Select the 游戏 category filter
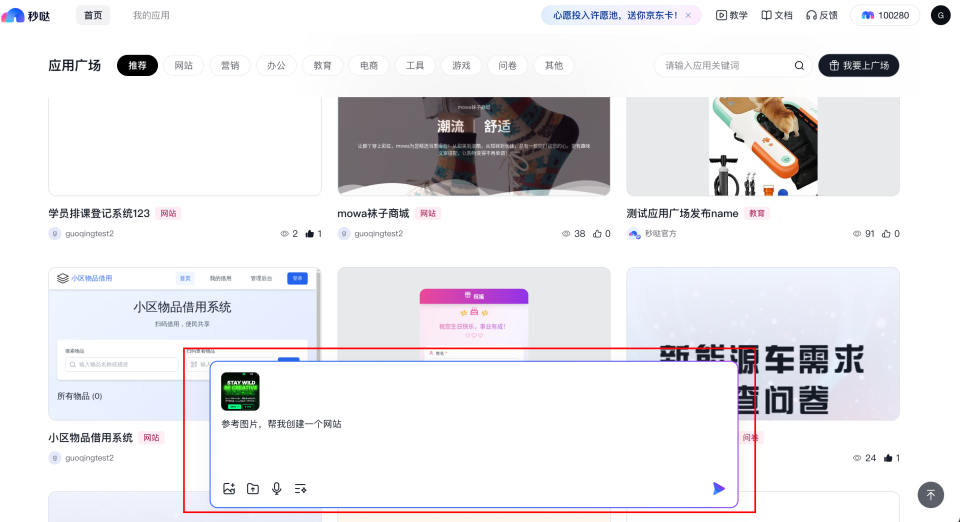 [x=462, y=65]
